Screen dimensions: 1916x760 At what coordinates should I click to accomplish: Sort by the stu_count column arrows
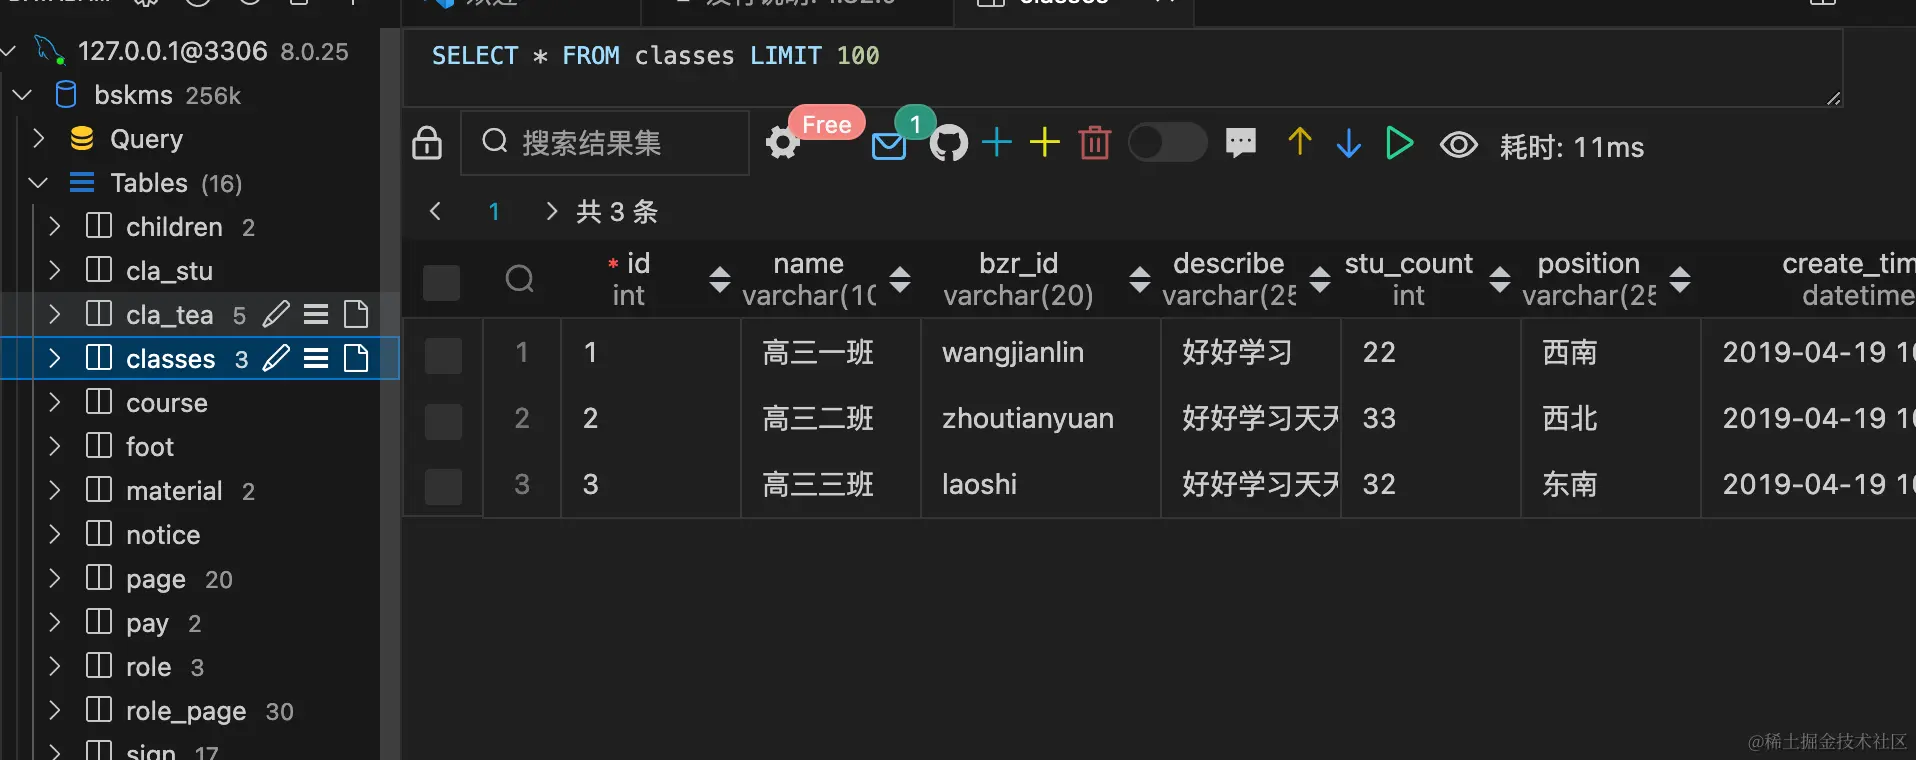[1500, 279]
